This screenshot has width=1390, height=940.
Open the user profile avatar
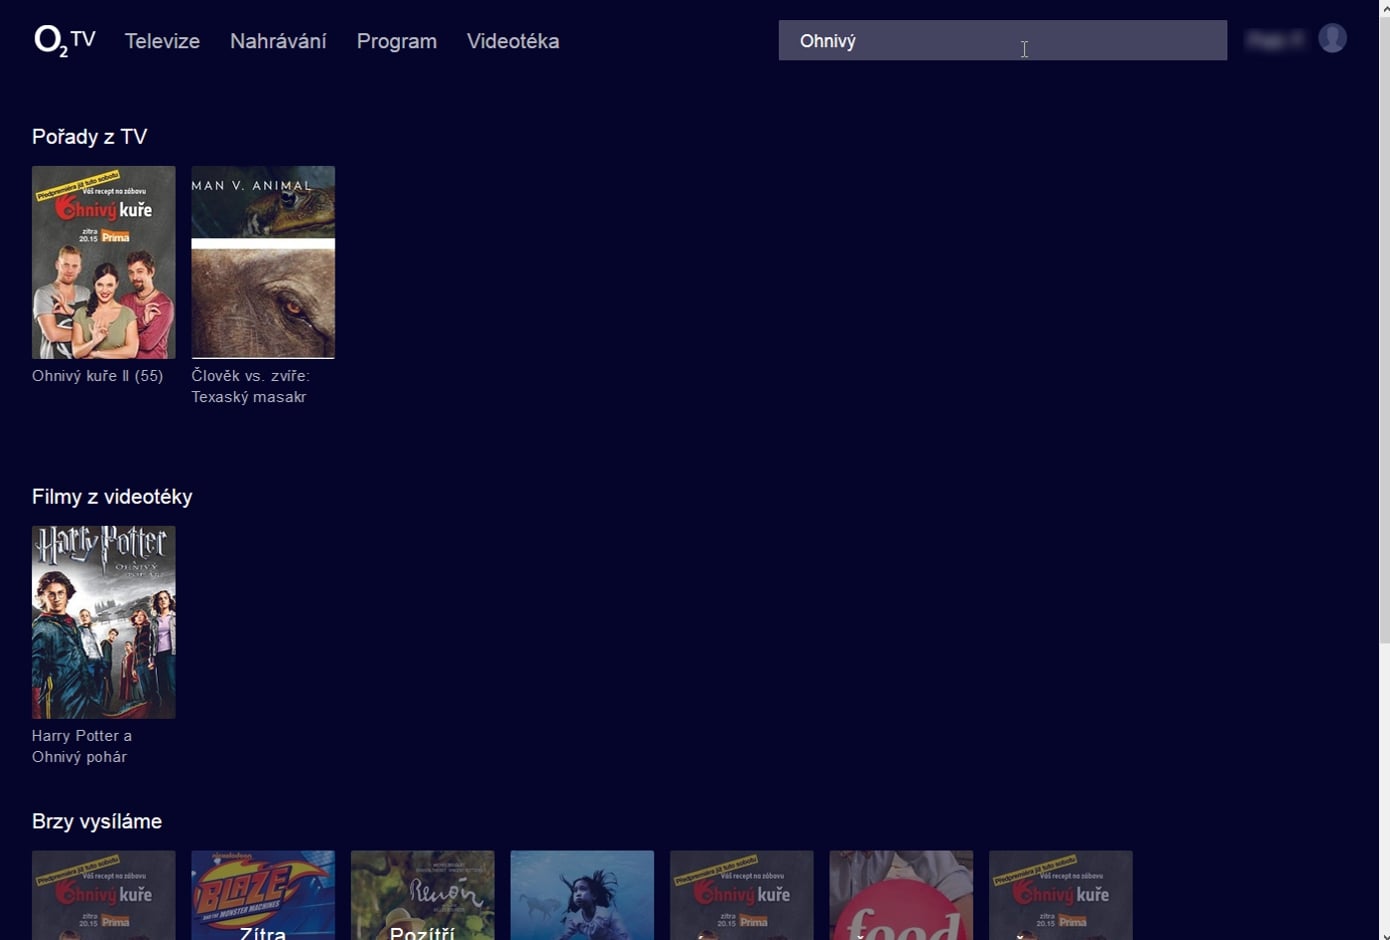(1332, 38)
